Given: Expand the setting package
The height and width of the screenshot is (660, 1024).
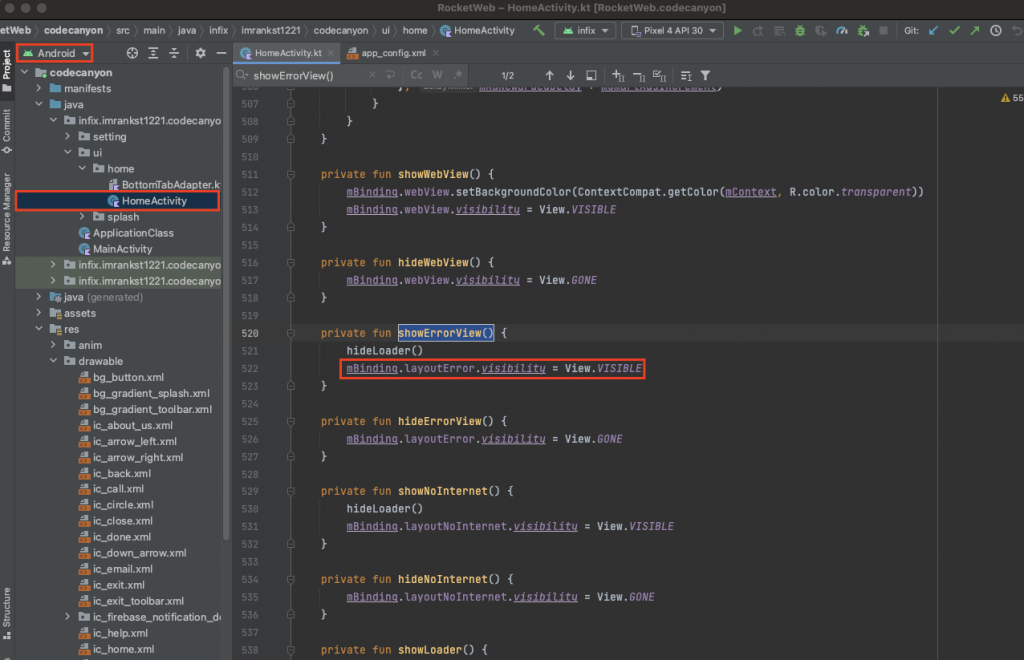Looking at the screenshot, I should [x=68, y=136].
